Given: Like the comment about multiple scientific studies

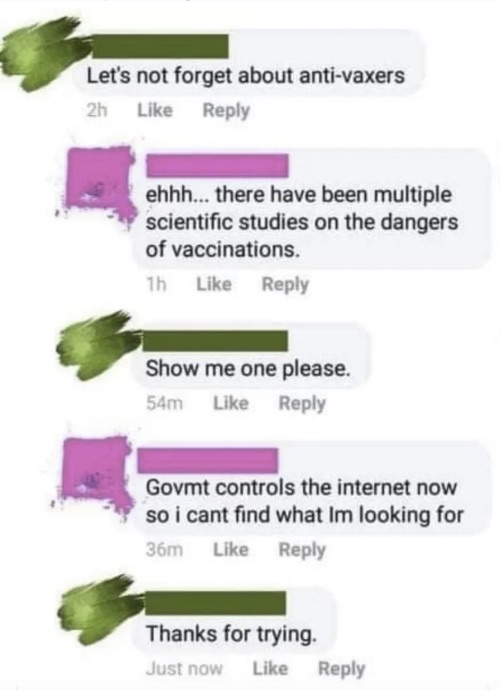Looking at the screenshot, I should coord(213,284).
